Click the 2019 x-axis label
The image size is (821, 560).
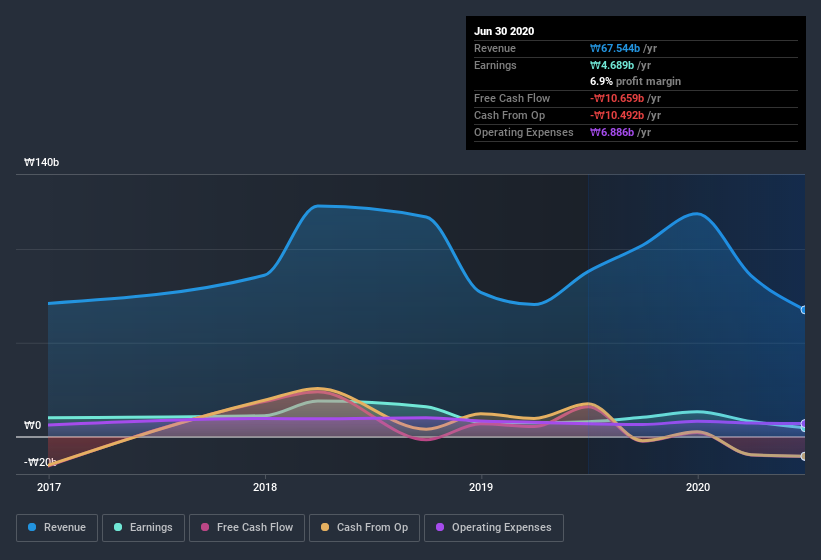[481, 487]
